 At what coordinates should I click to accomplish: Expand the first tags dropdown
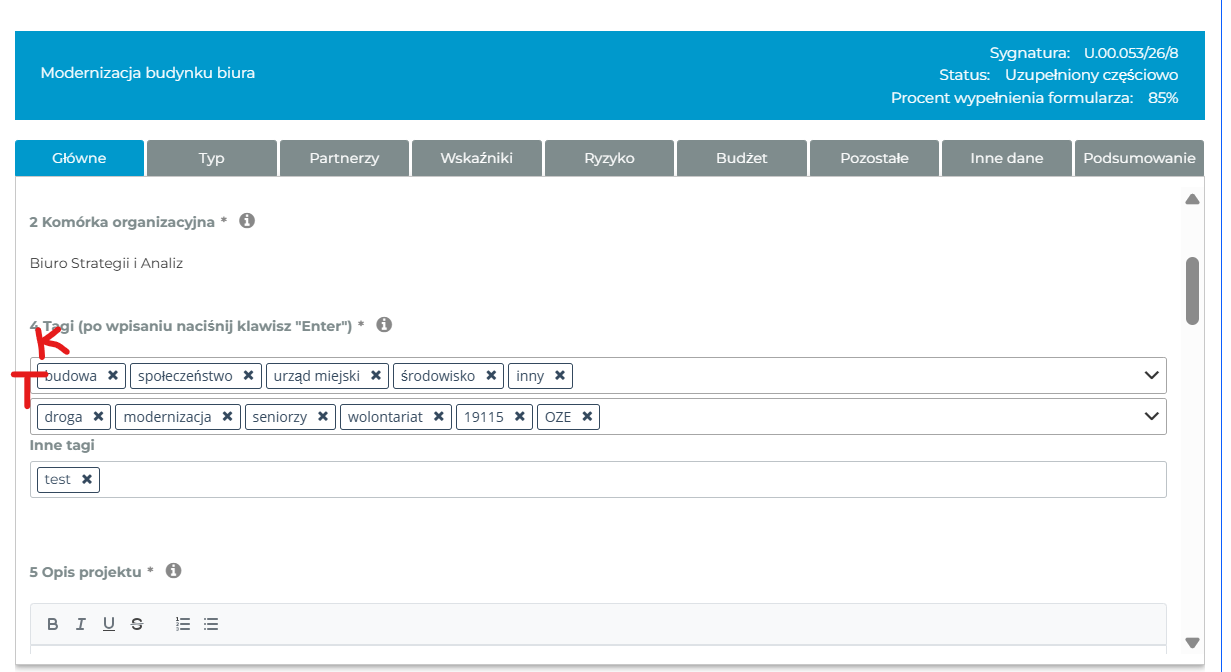1151,376
